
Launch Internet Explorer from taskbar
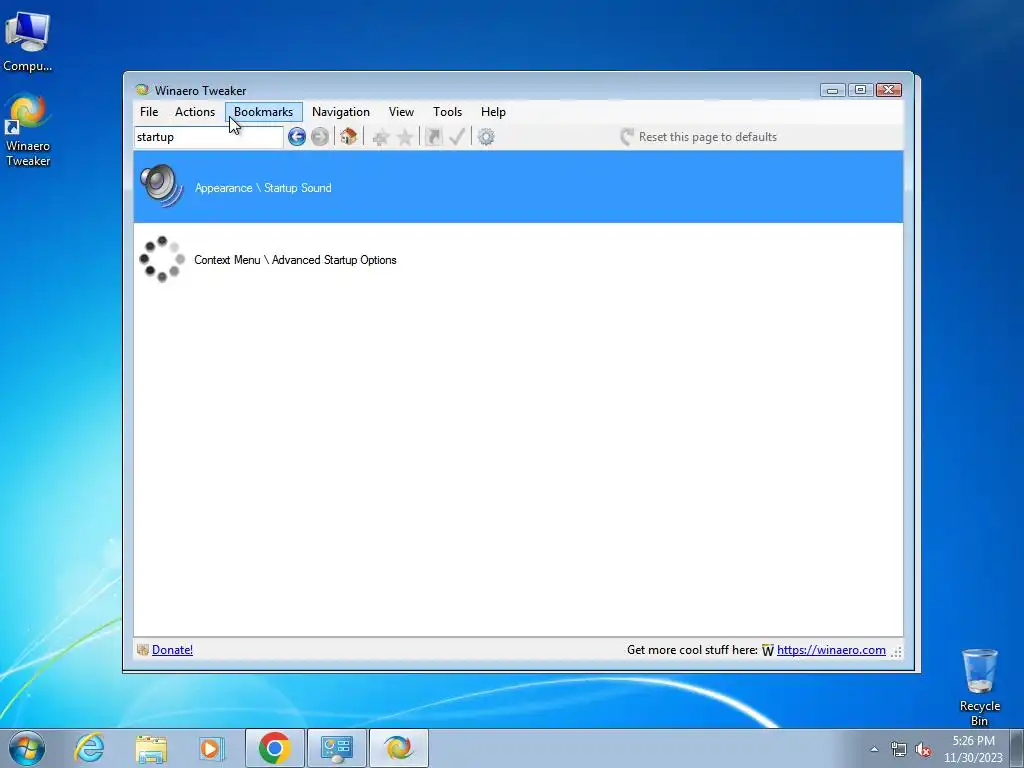[x=89, y=748]
